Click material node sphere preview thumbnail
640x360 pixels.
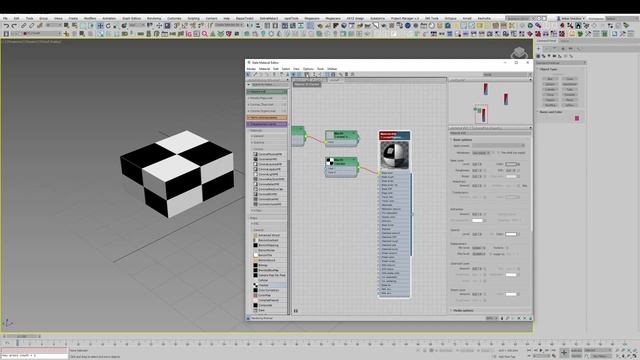(394, 155)
